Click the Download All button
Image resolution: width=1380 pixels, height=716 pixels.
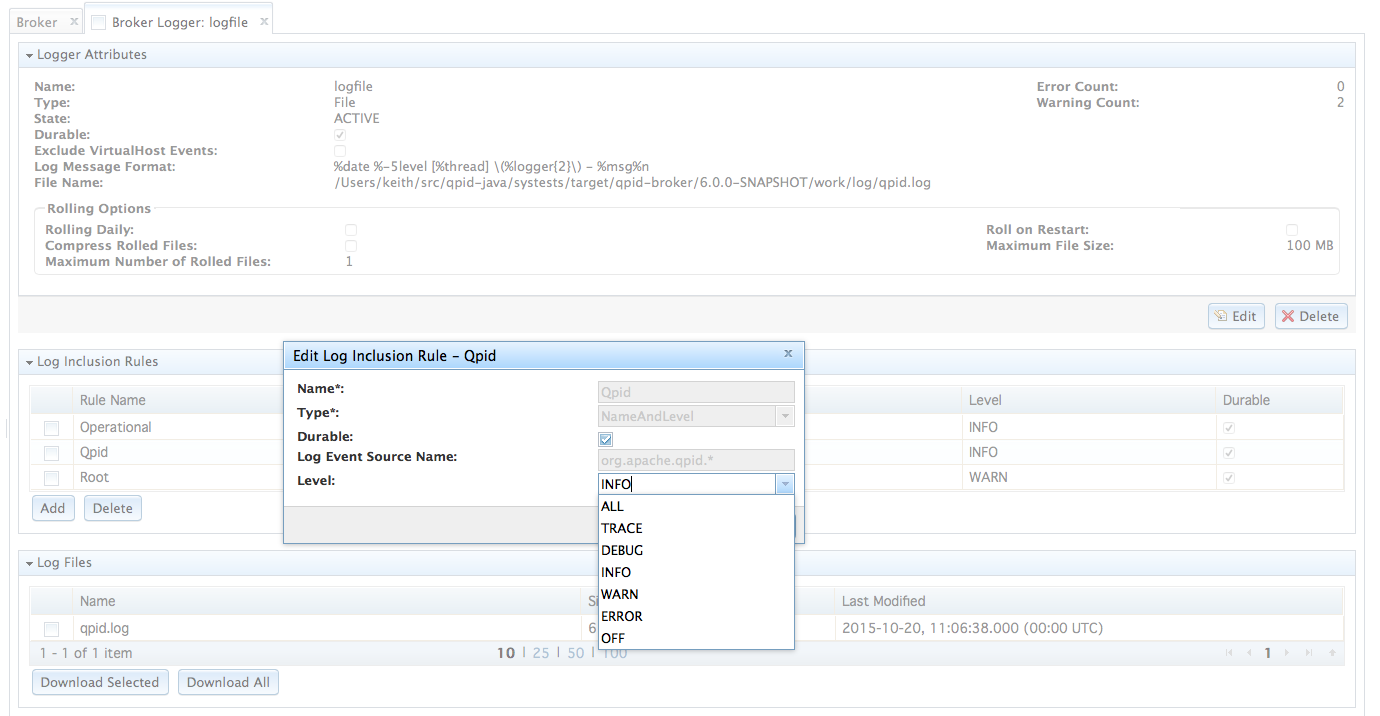tap(228, 682)
